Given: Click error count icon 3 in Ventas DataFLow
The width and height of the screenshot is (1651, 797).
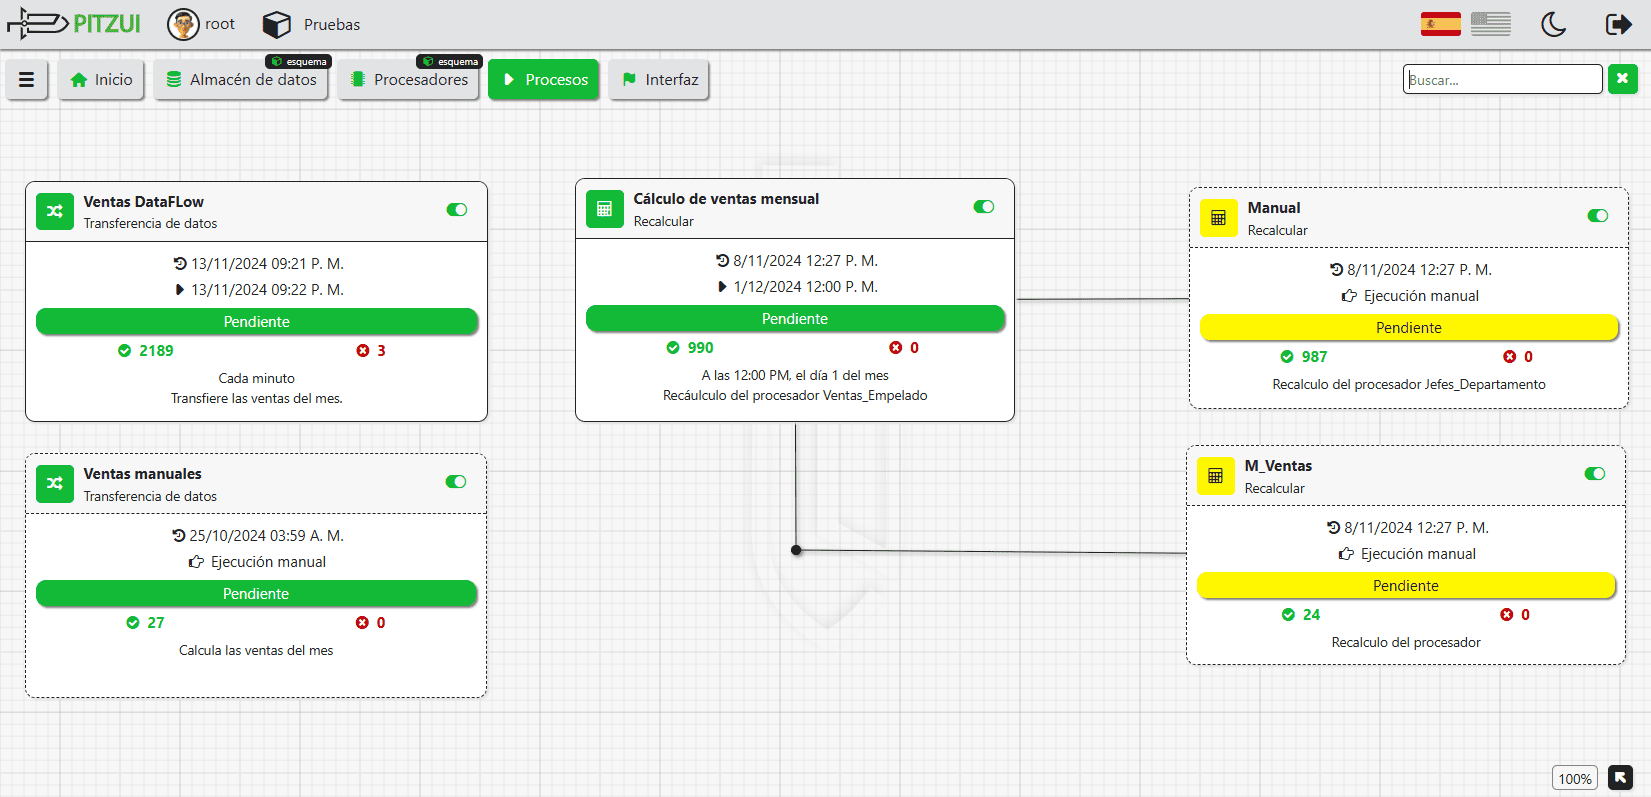Looking at the screenshot, I should coord(363,351).
